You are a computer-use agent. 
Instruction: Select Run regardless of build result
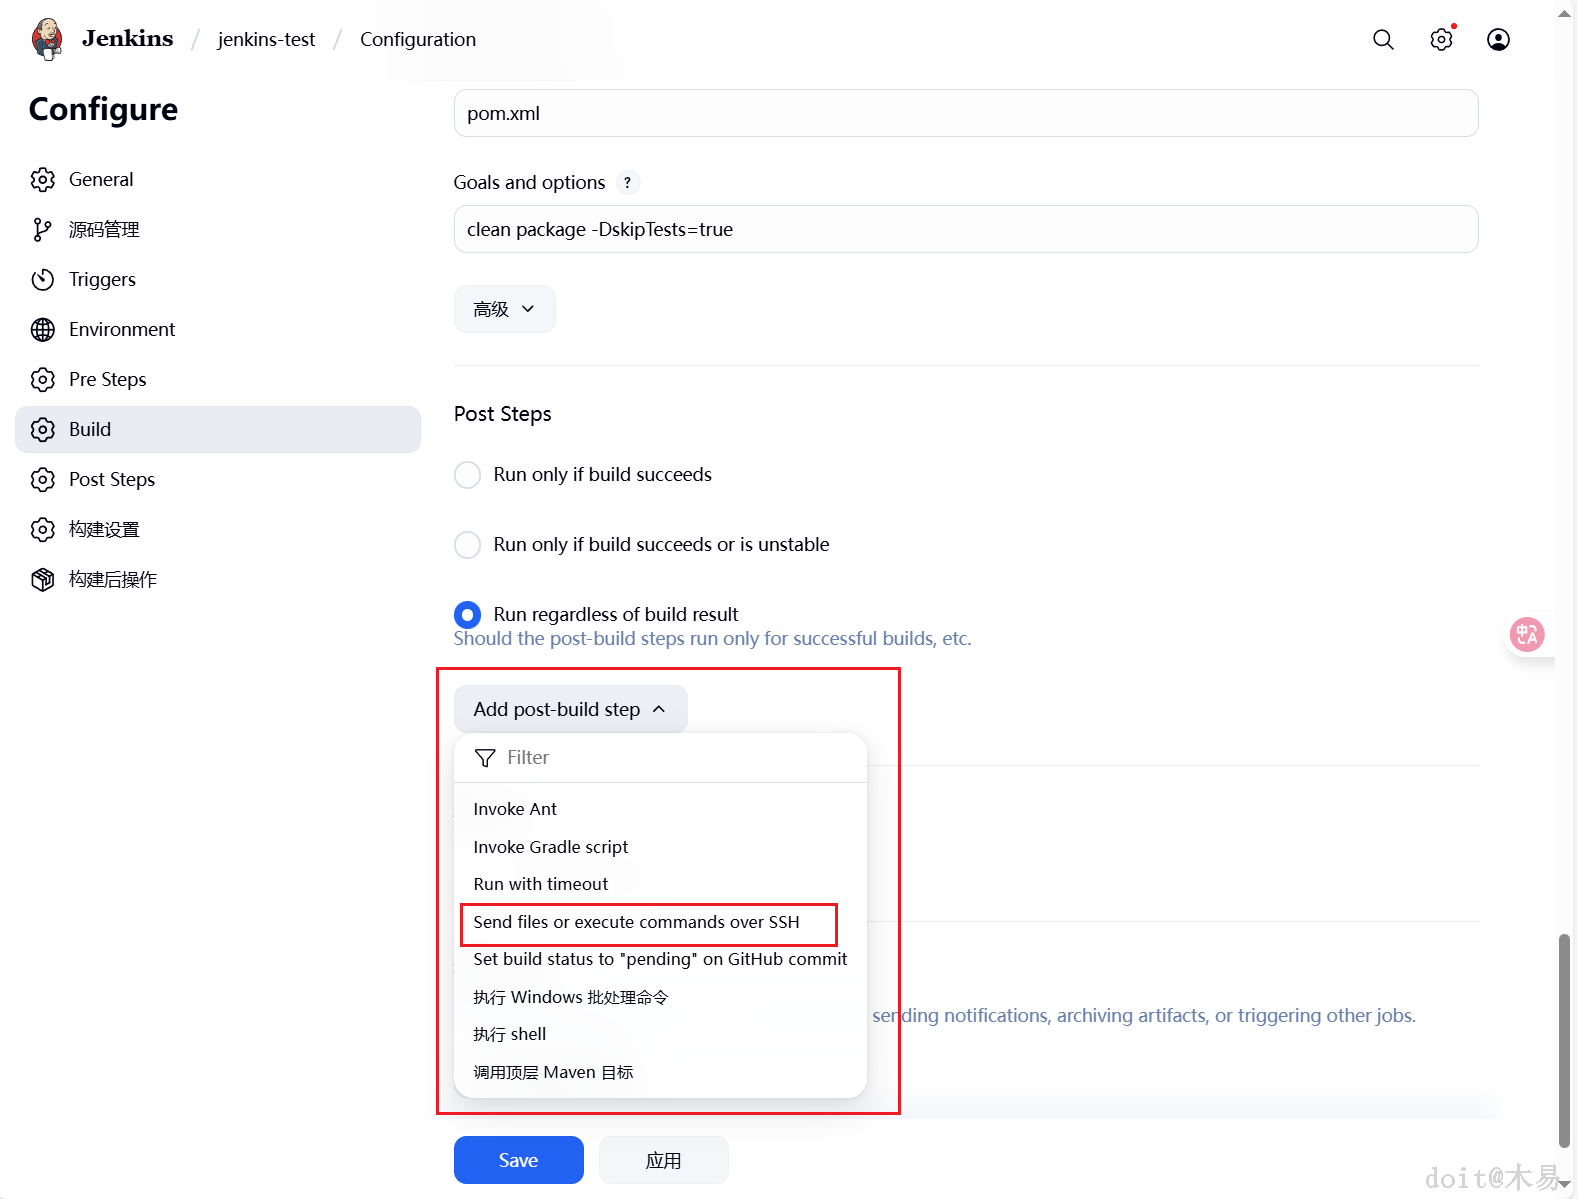467,615
